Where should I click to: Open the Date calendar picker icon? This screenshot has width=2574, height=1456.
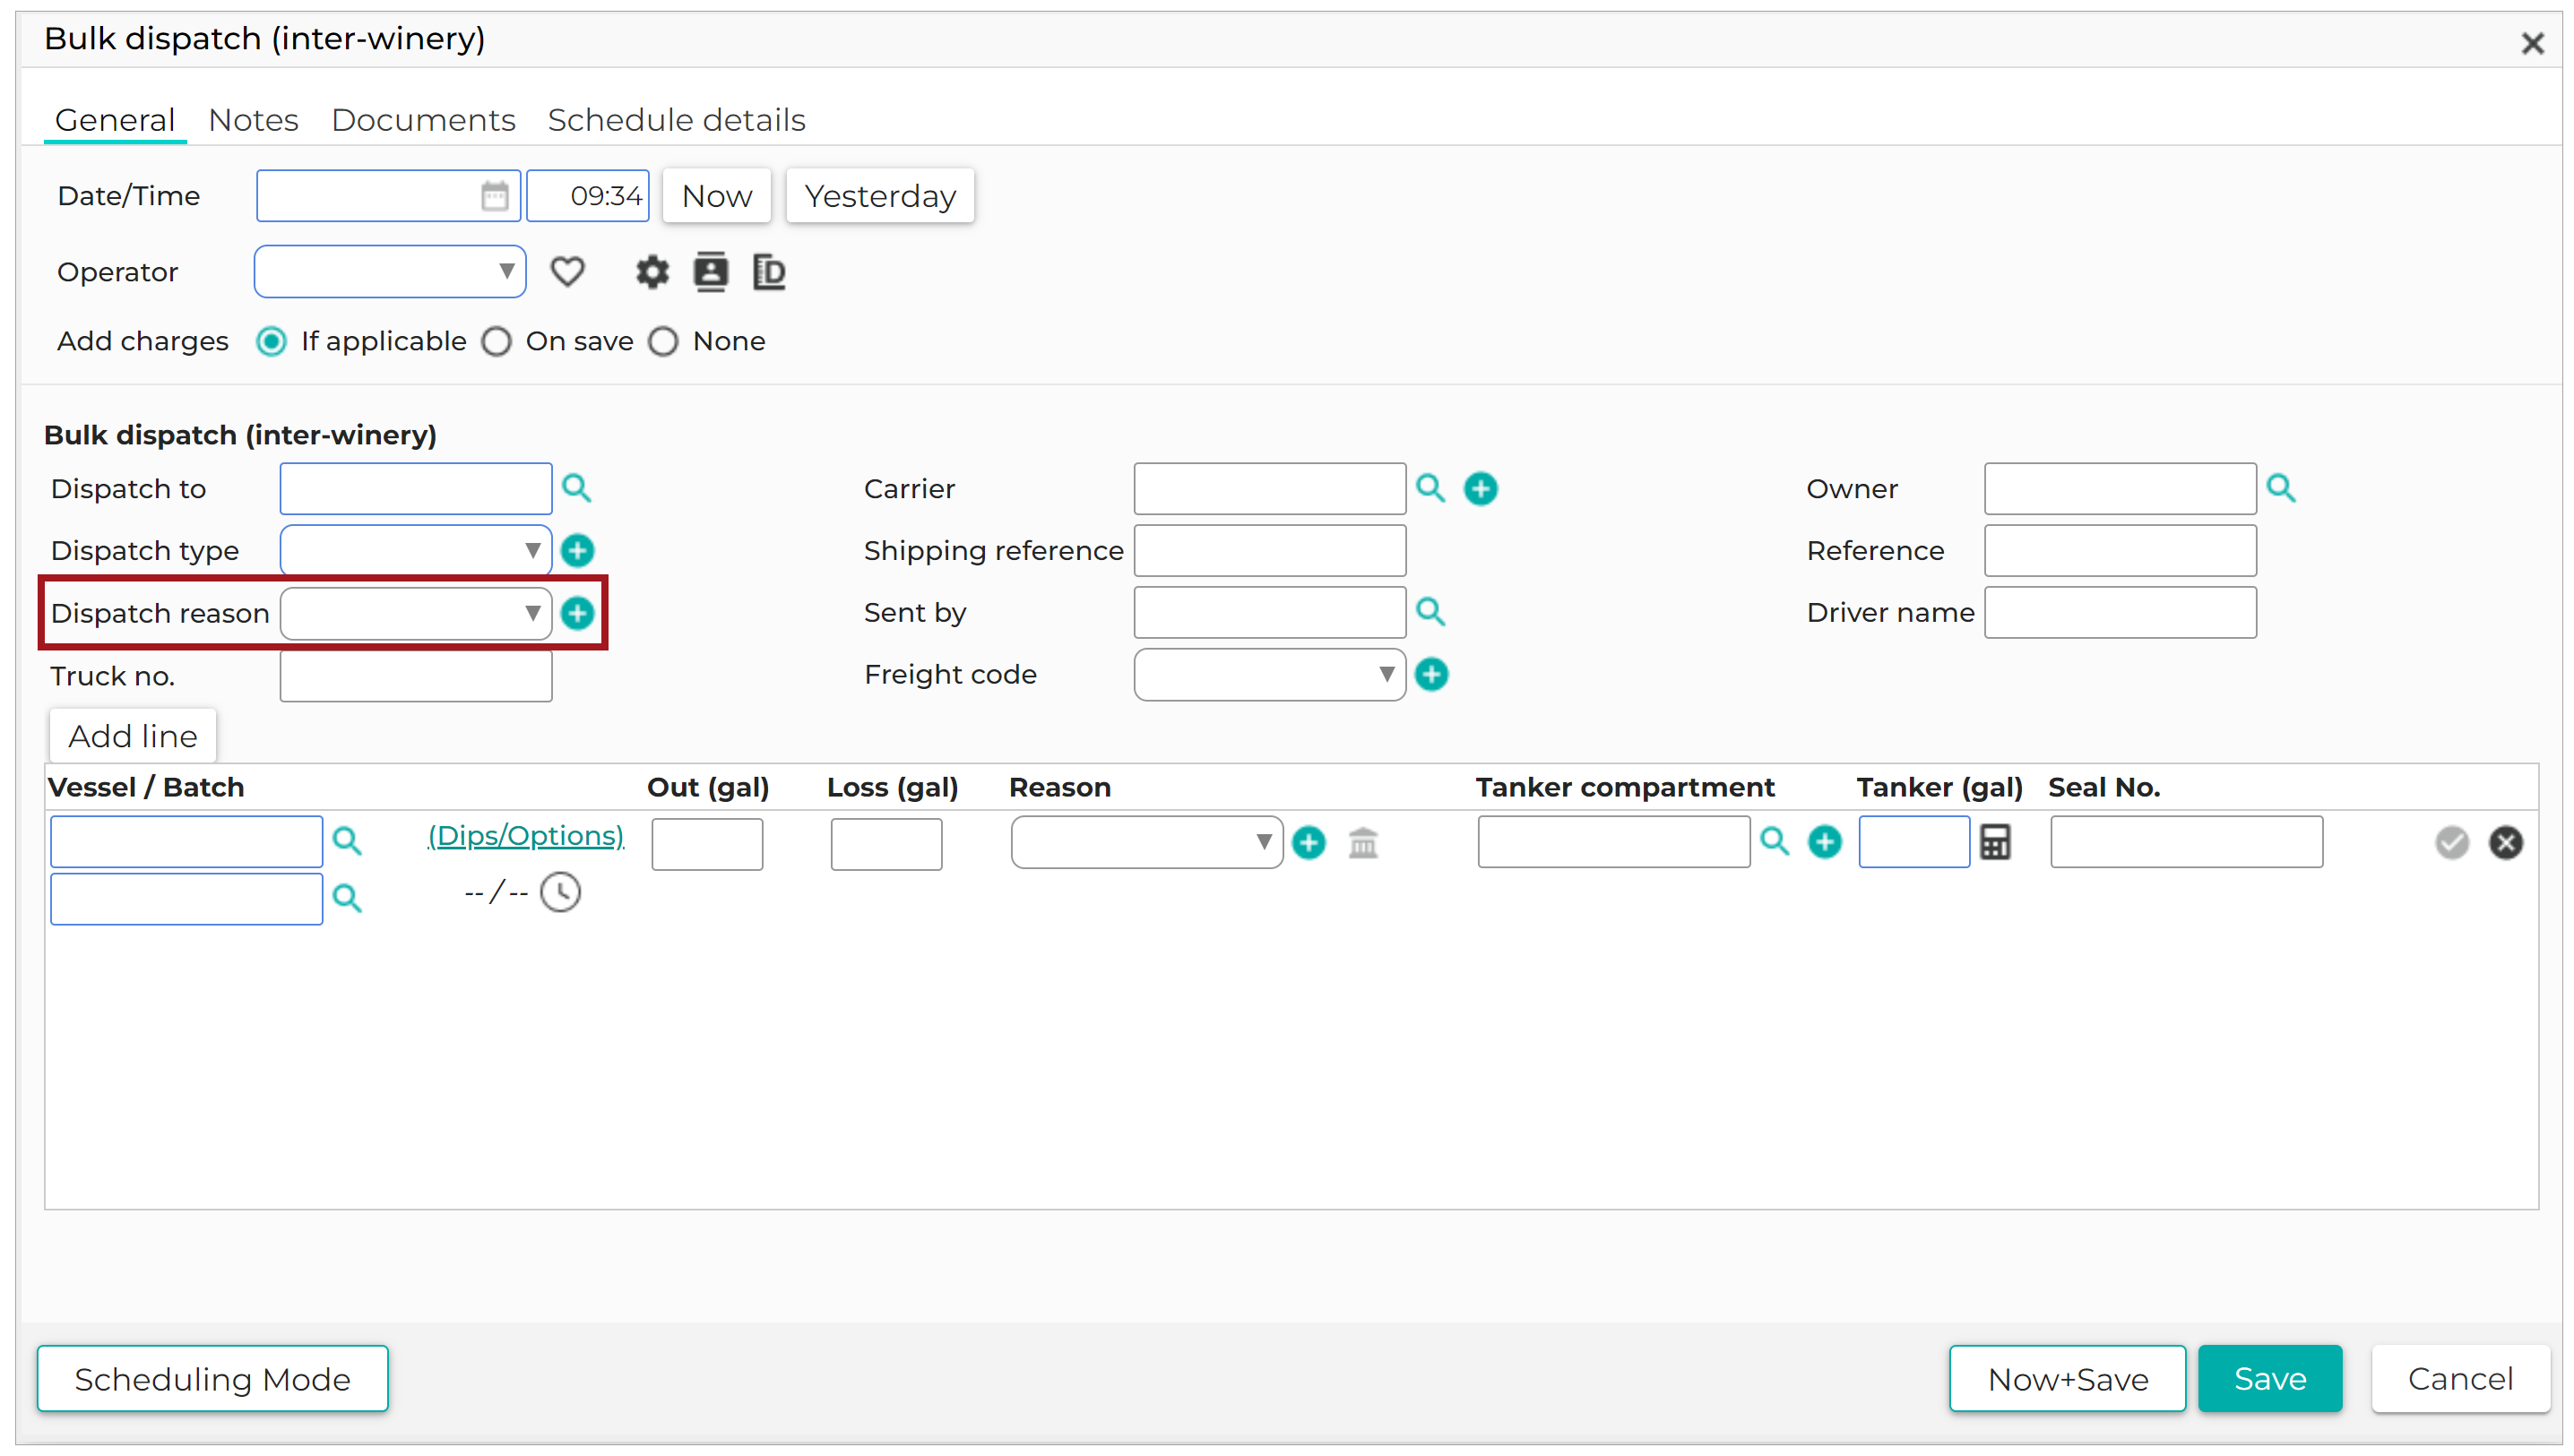point(494,196)
